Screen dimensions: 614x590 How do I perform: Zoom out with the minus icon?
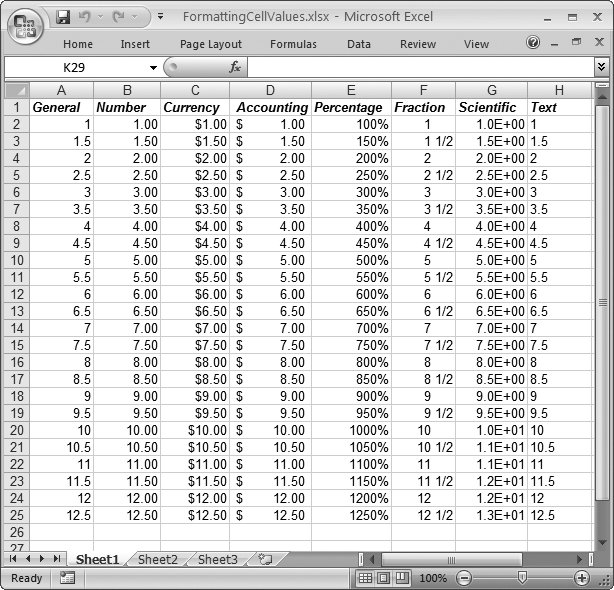coord(463,578)
